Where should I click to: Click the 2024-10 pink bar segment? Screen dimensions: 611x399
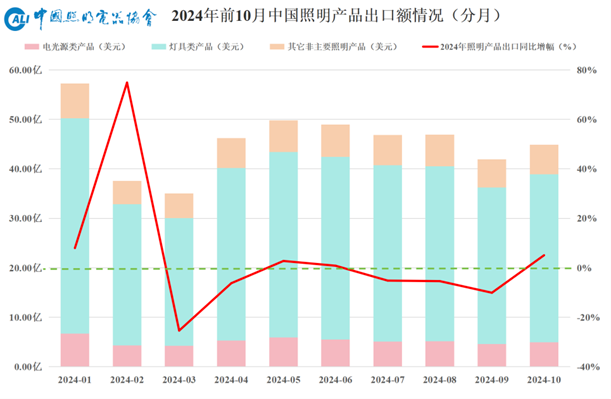[544, 354]
